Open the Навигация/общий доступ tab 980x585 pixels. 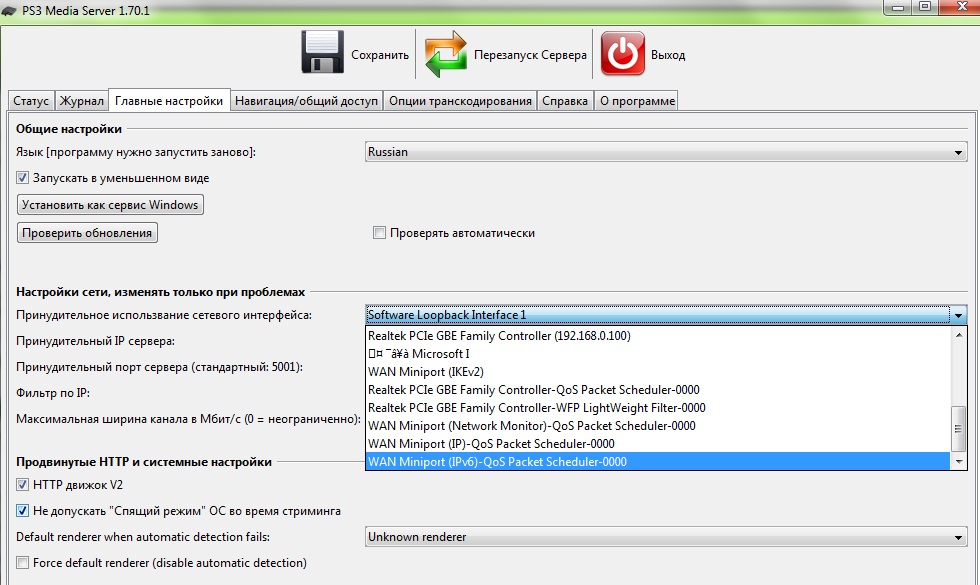point(306,101)
